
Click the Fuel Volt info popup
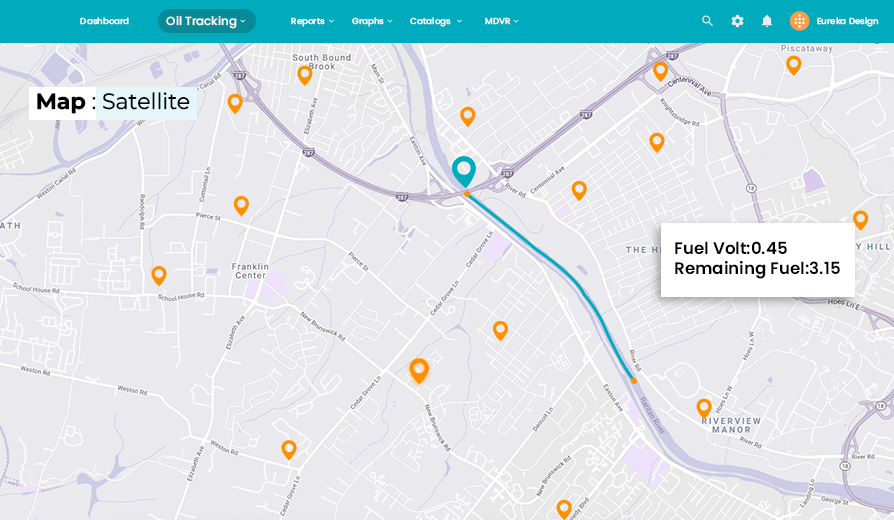pos(757,259)
